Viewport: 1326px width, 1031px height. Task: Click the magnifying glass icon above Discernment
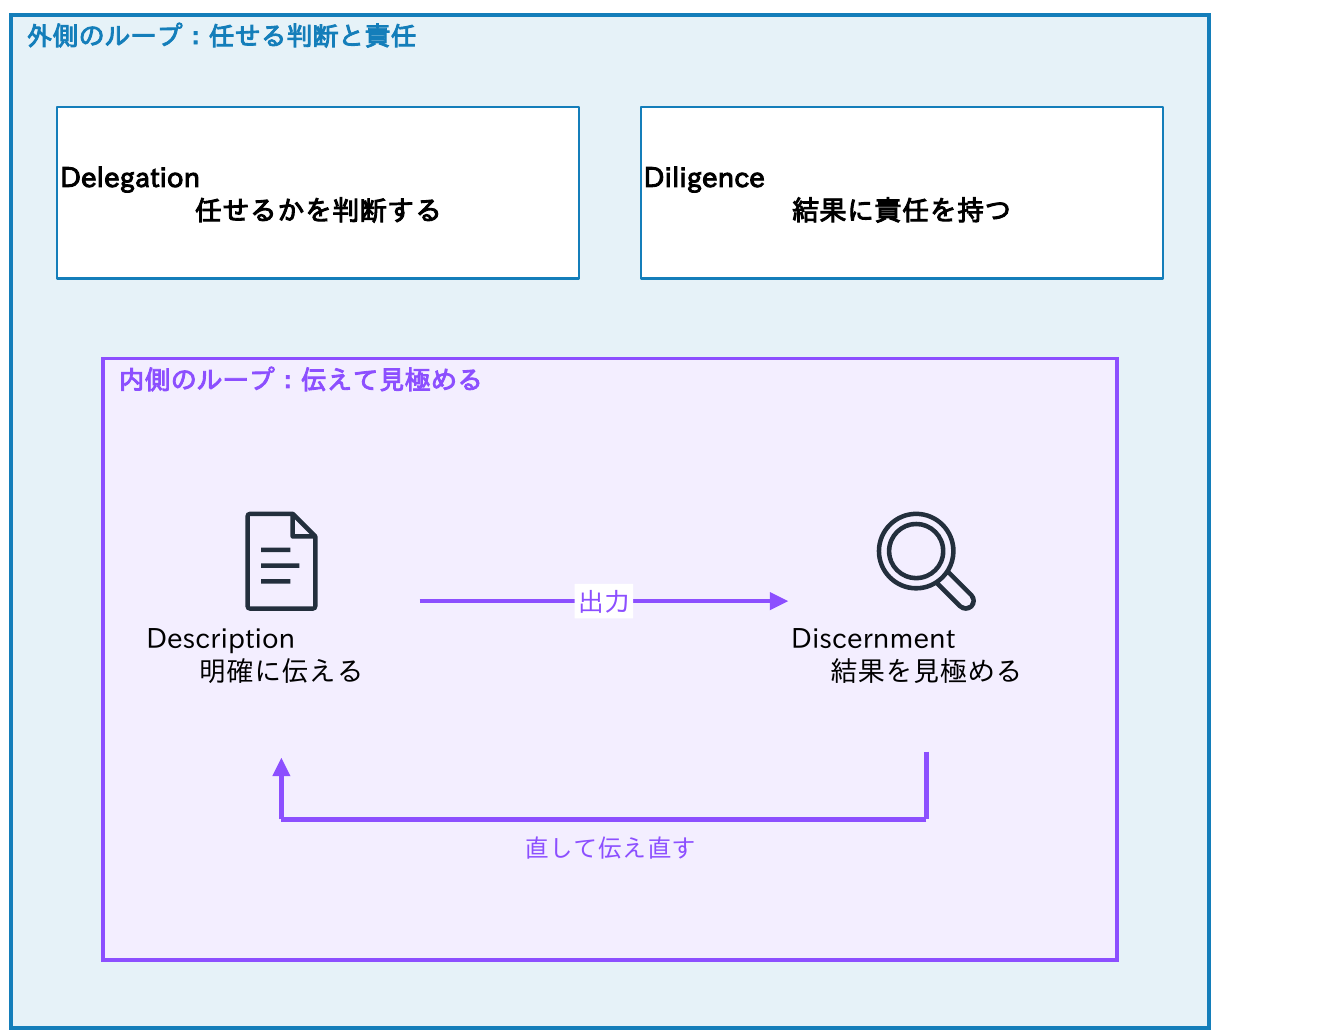[x=926, y=561]
